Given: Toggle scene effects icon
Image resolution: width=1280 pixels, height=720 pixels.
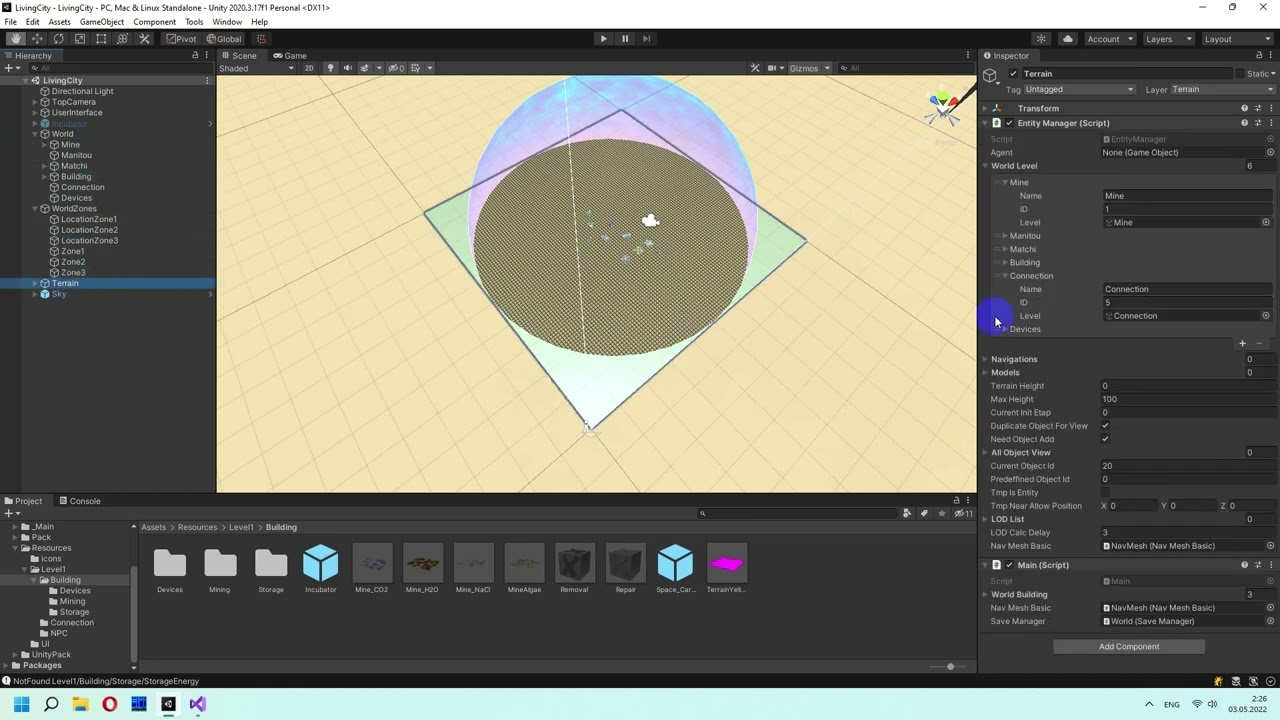Looking at the screenshot, I should click(367, 68).
